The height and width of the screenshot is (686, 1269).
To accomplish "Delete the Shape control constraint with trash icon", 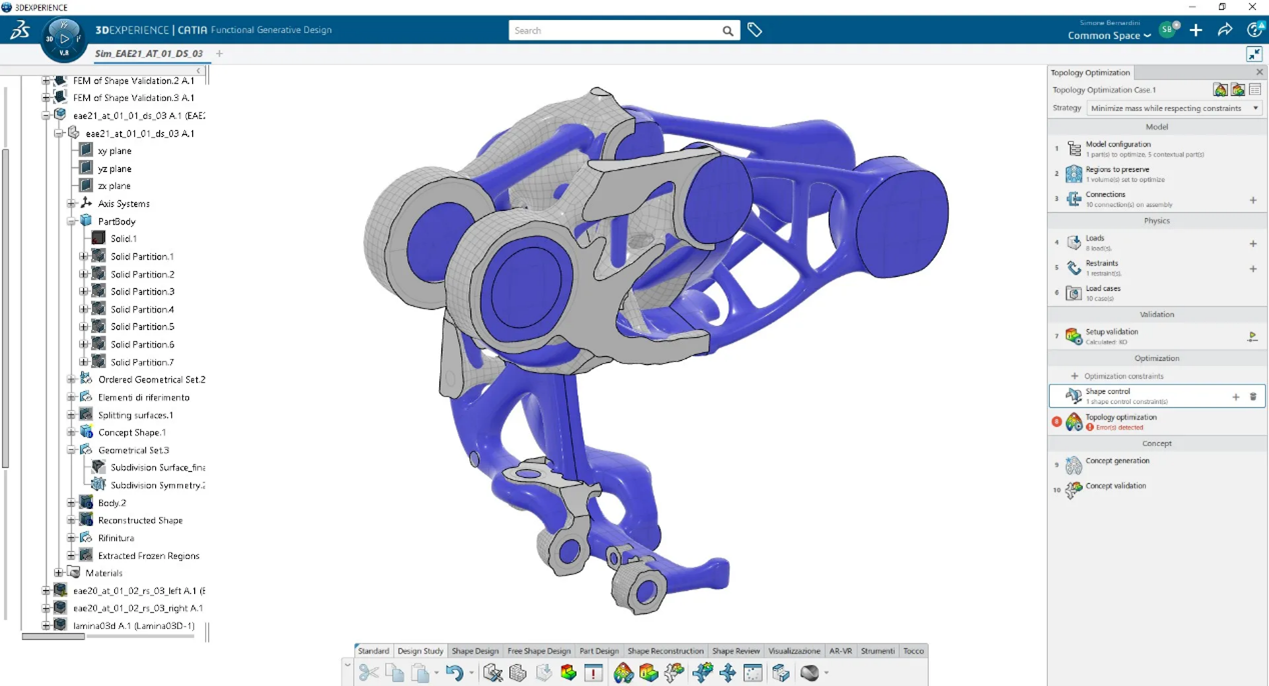I will click(1253, 397).
